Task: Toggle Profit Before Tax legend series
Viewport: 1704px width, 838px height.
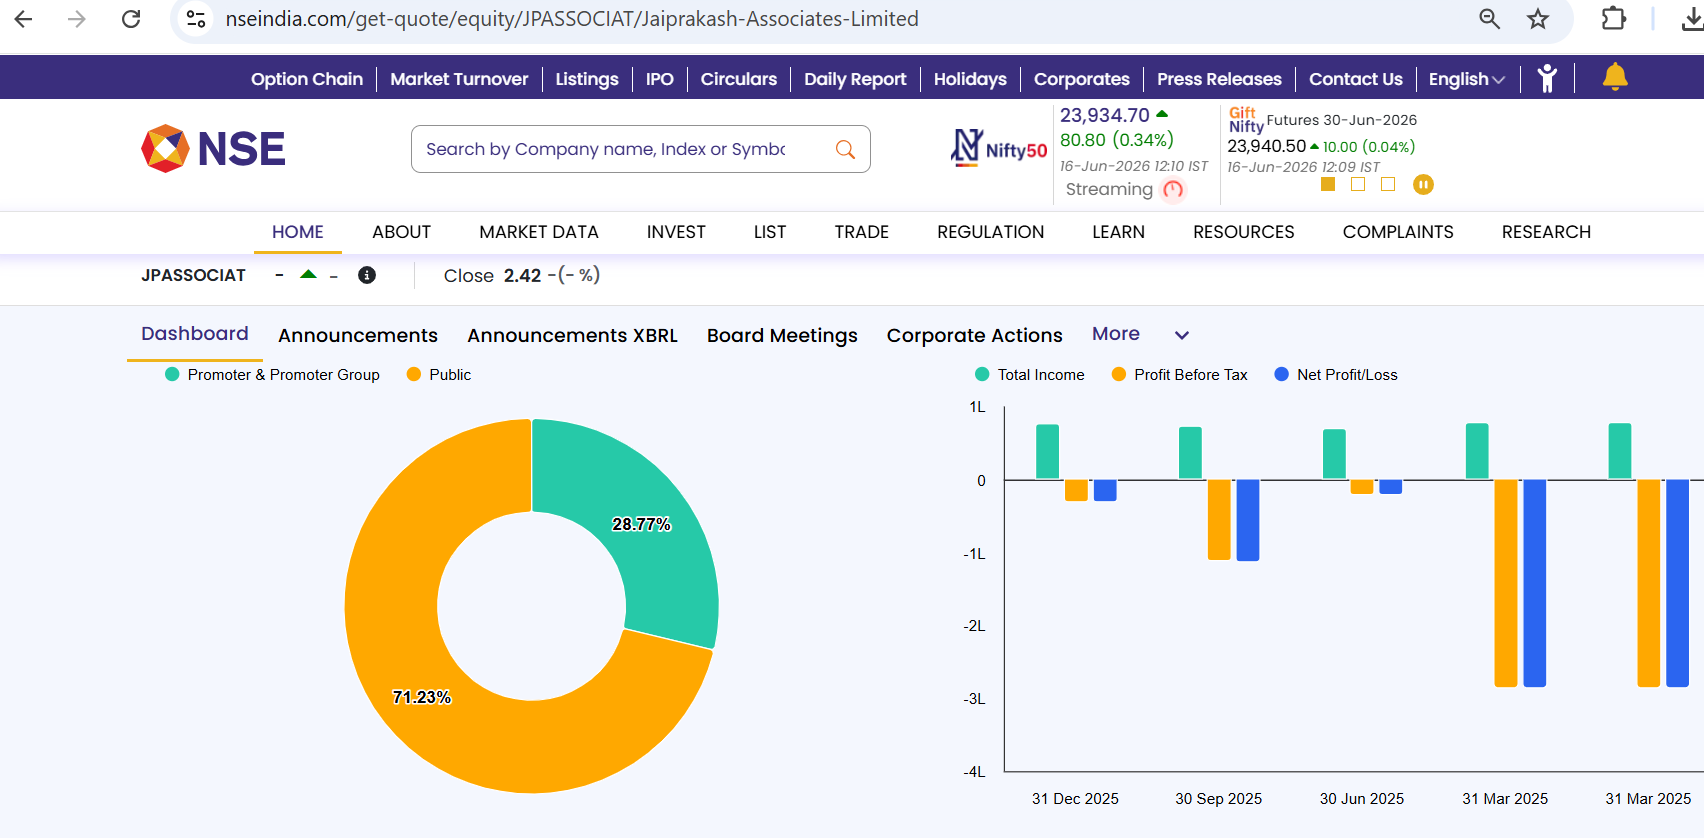Action: pos(1180,374)
